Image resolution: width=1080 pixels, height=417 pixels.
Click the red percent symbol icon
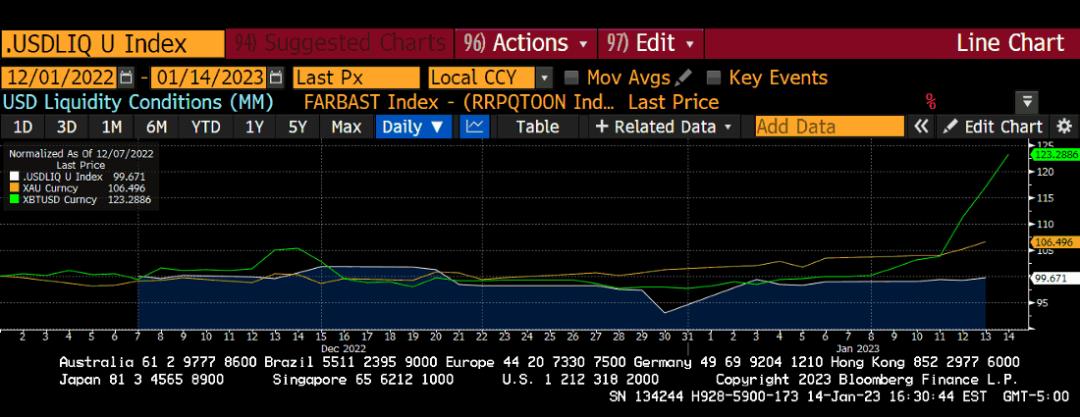click(x=930, y=102)
